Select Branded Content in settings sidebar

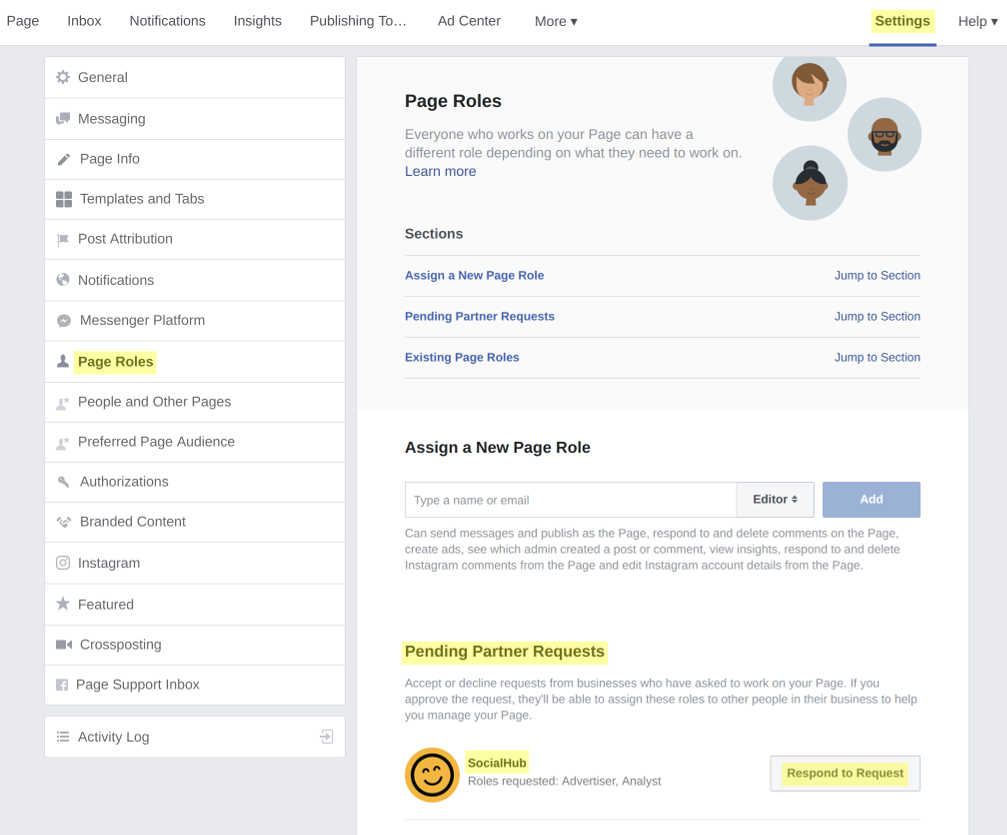click(x=132, y=522)
